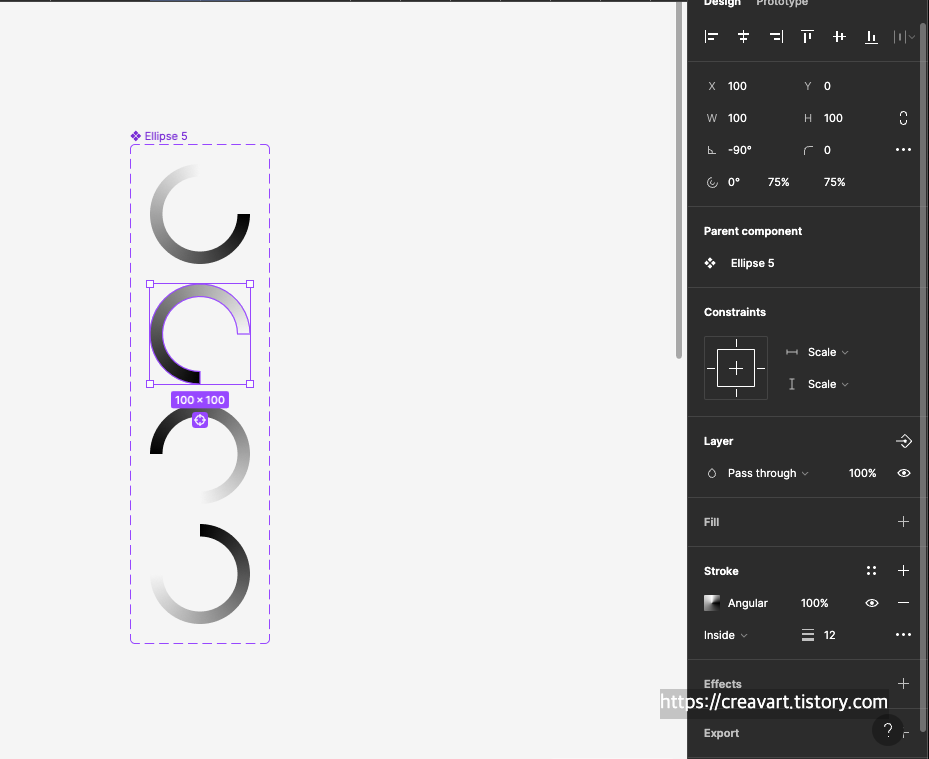Viewport: 929px width, 759px height.
Task: Edit stroke opacity 100% field
Action: pos(815,603)
